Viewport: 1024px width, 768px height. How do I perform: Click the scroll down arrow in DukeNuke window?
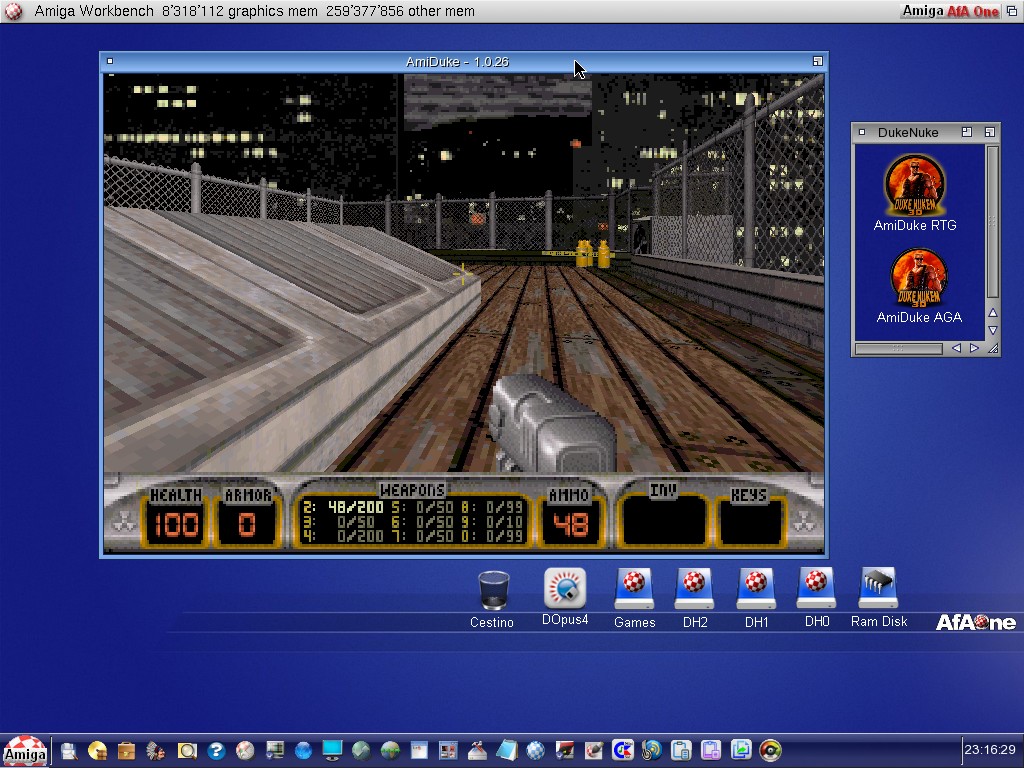(x=992, y=330)
